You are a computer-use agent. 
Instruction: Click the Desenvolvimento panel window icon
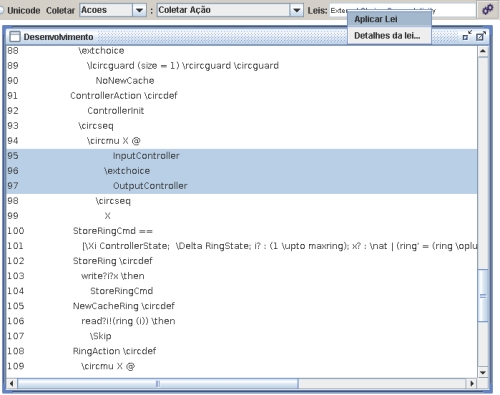click(15, 36)
